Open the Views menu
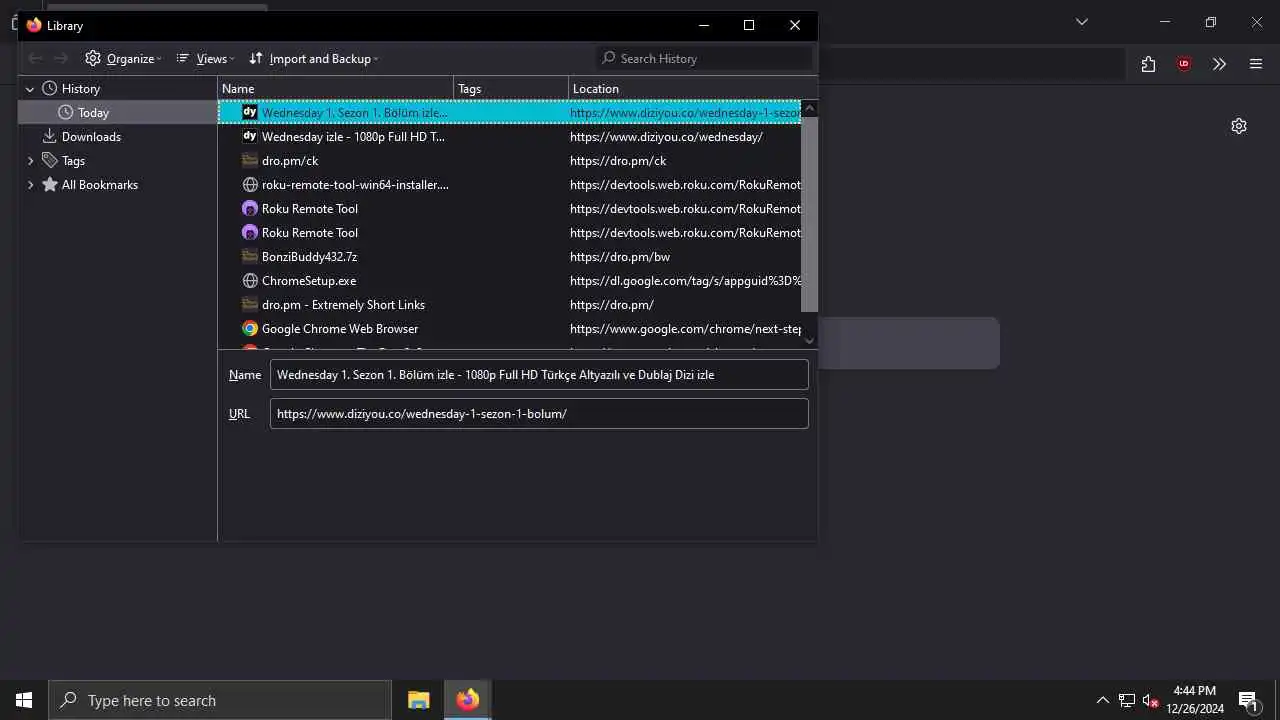The image size is (1280, 720). click(x=204, y=58)
